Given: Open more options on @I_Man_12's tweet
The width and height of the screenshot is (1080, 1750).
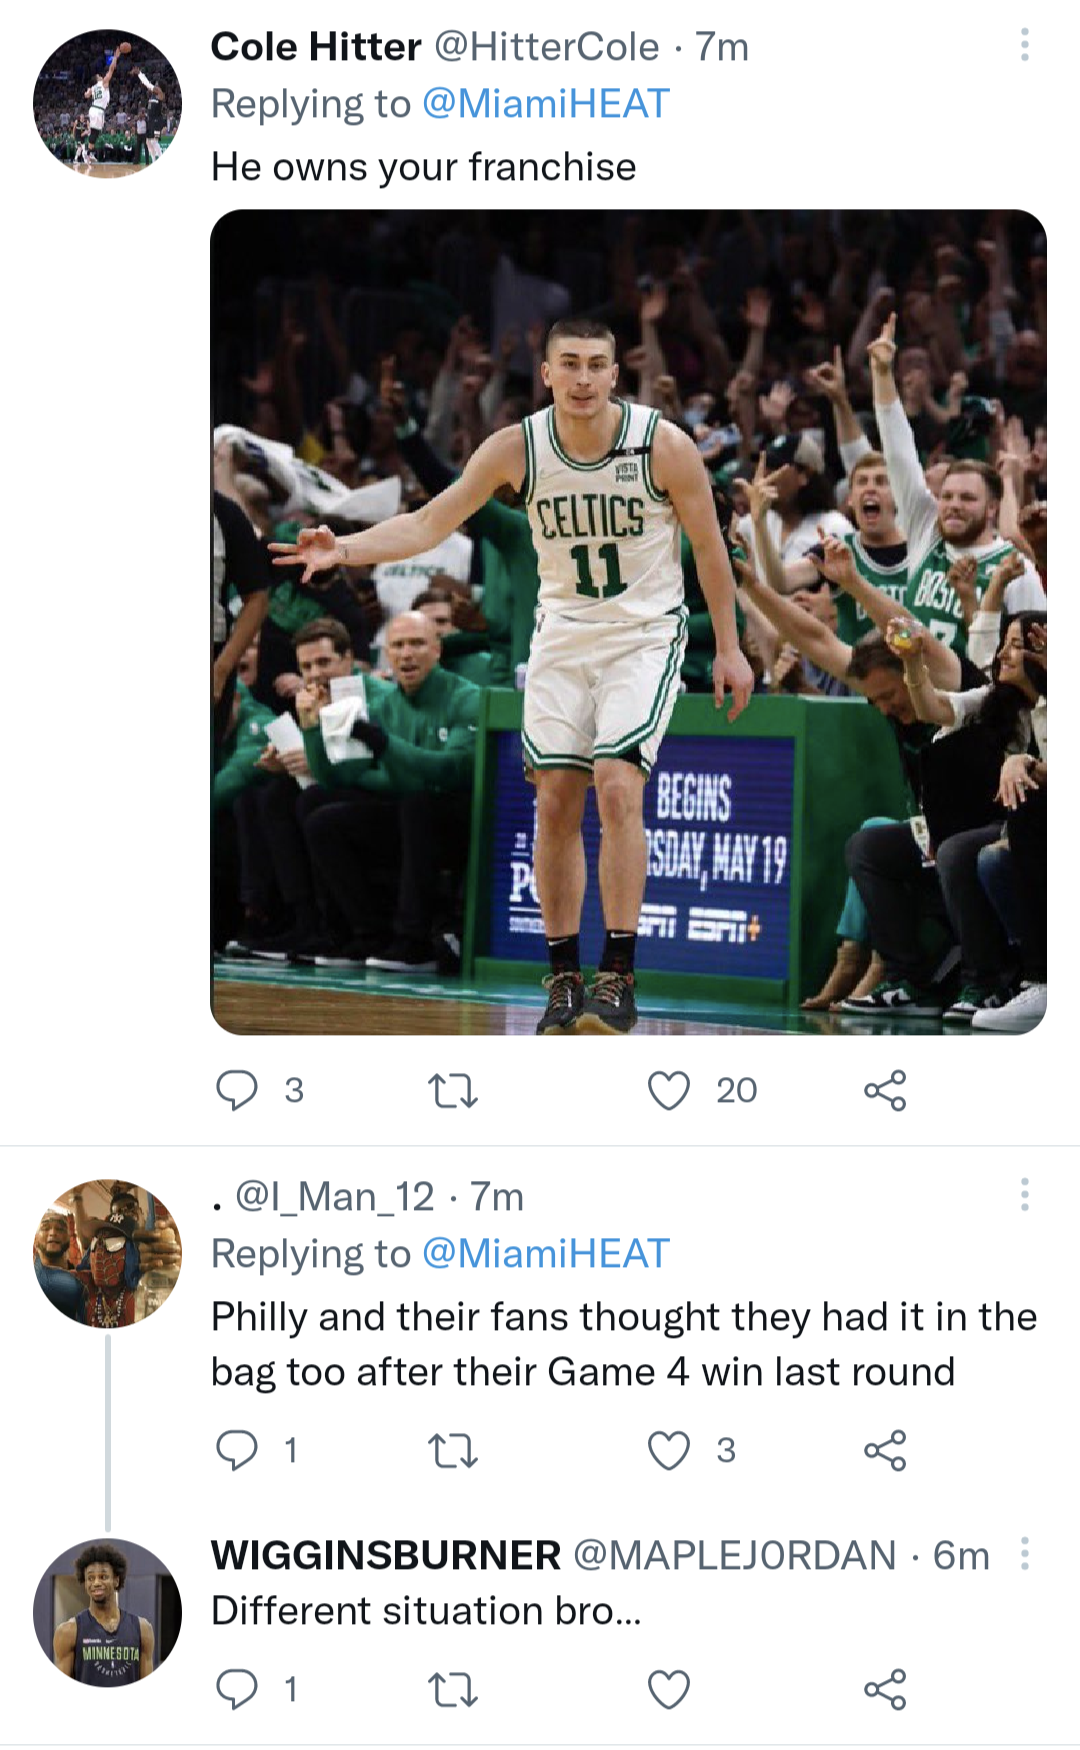Looking at the screenshot, I should pyautogui.click(x=1024, y=1194).
